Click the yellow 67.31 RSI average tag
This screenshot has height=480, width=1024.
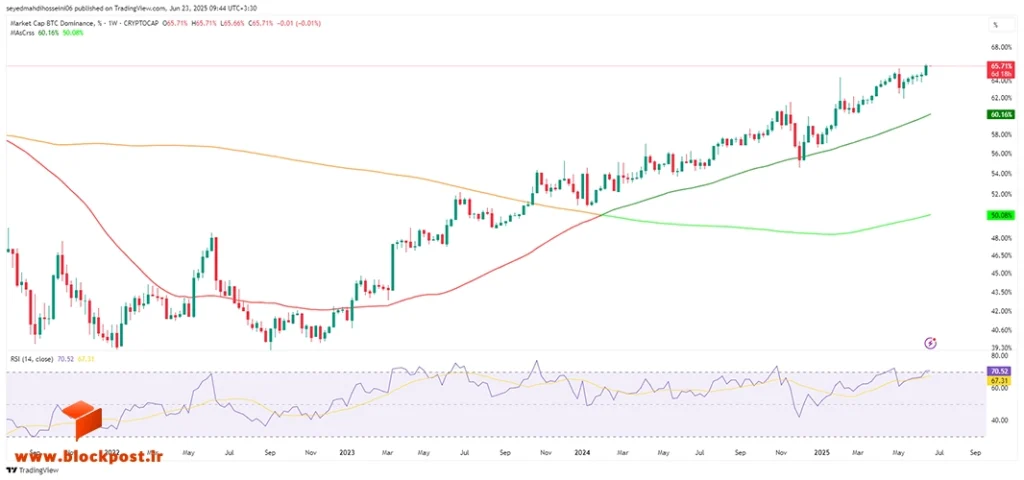click(x=1001, y=379)
